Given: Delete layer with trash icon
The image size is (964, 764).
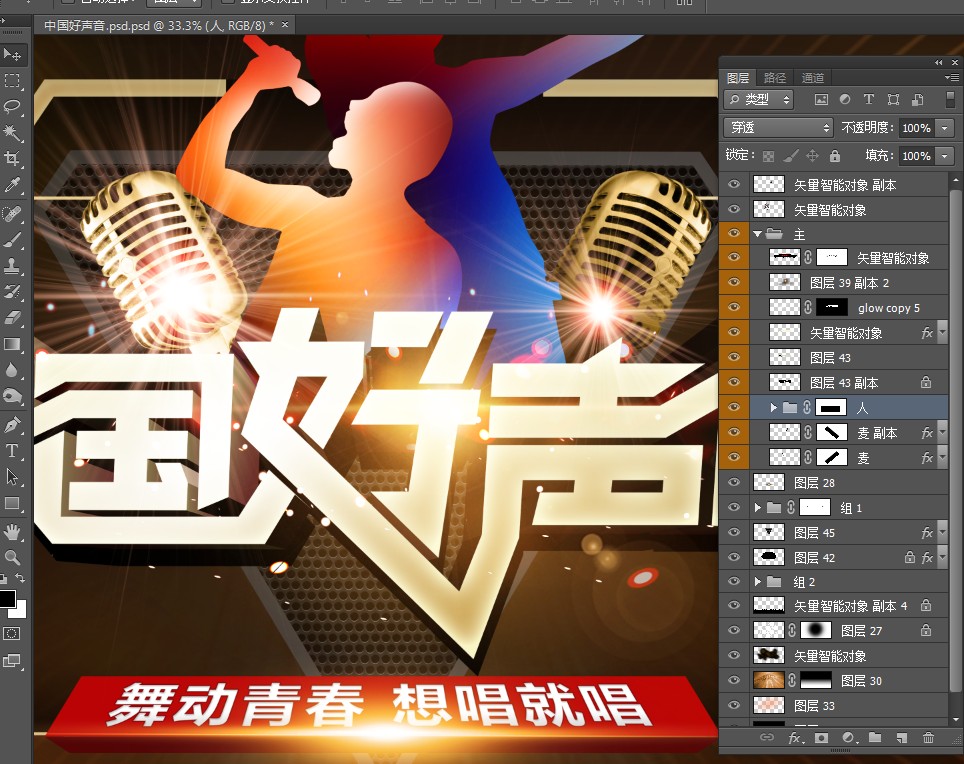Looking at the screenshot, I should pyautogui.click(x=928, y=737).
